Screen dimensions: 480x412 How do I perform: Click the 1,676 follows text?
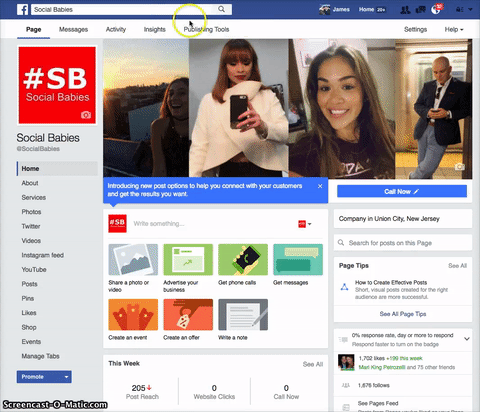(x=374, y=385)
